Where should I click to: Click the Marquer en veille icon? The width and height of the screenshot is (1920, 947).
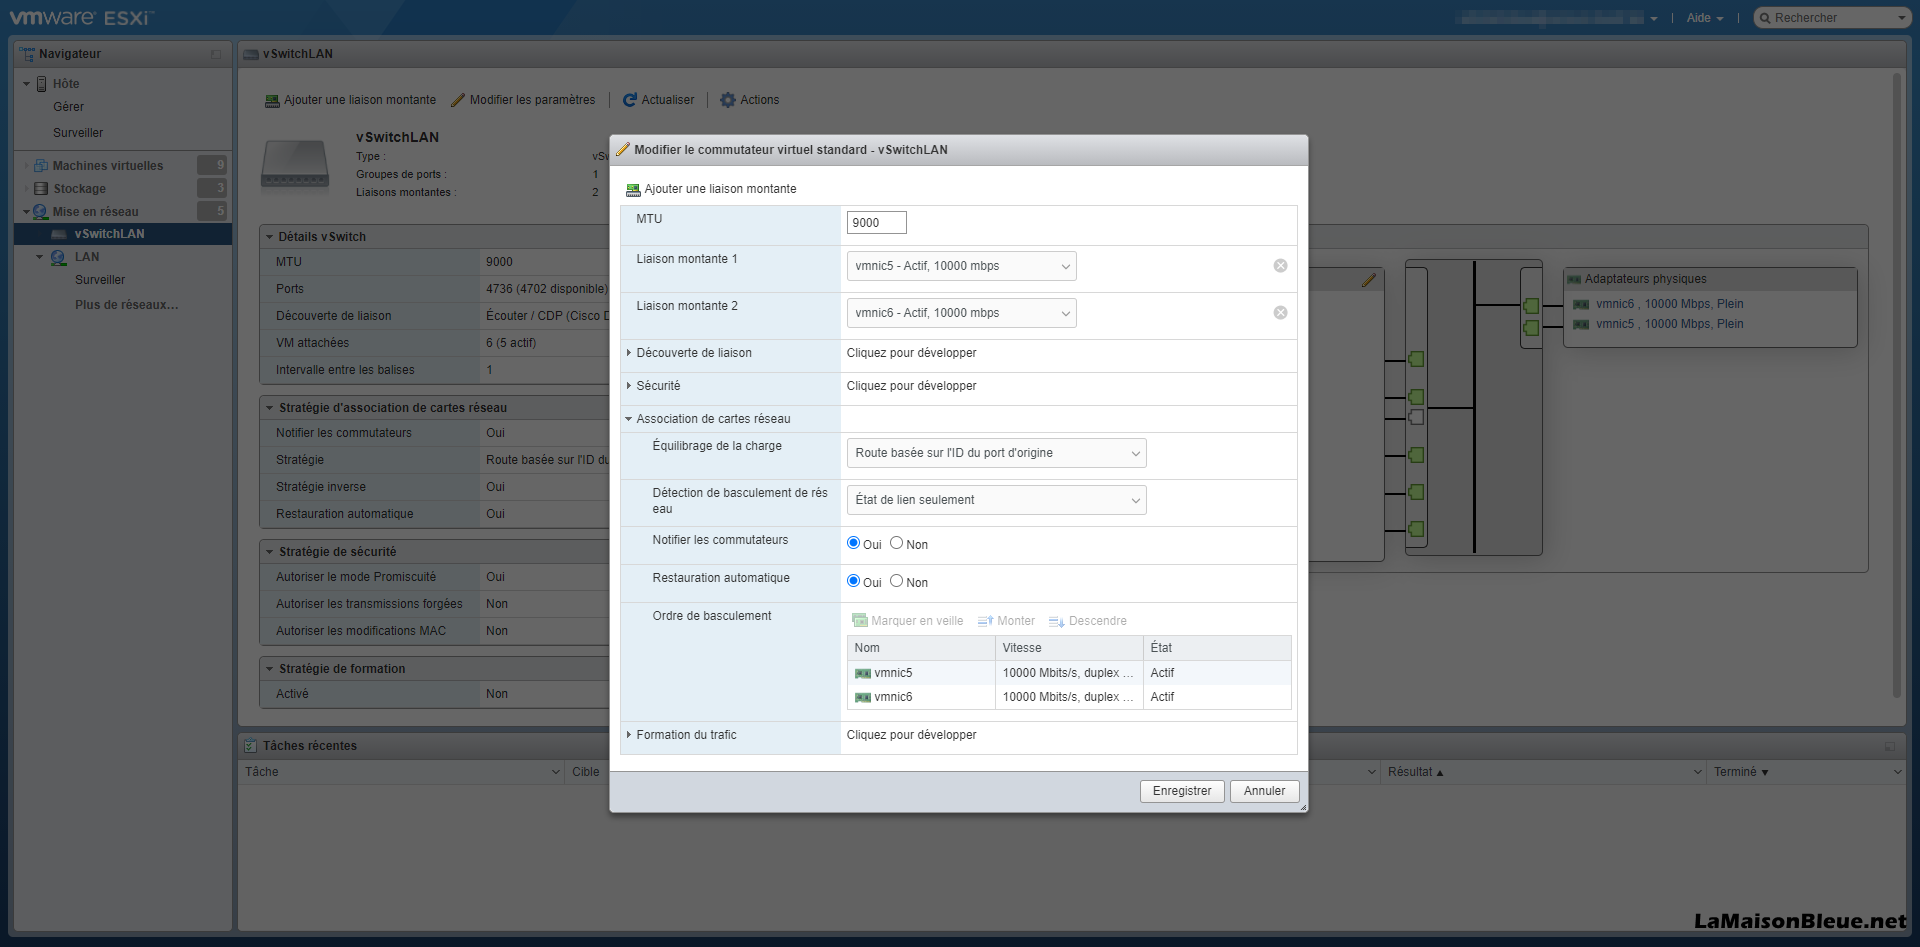point(859,621)
